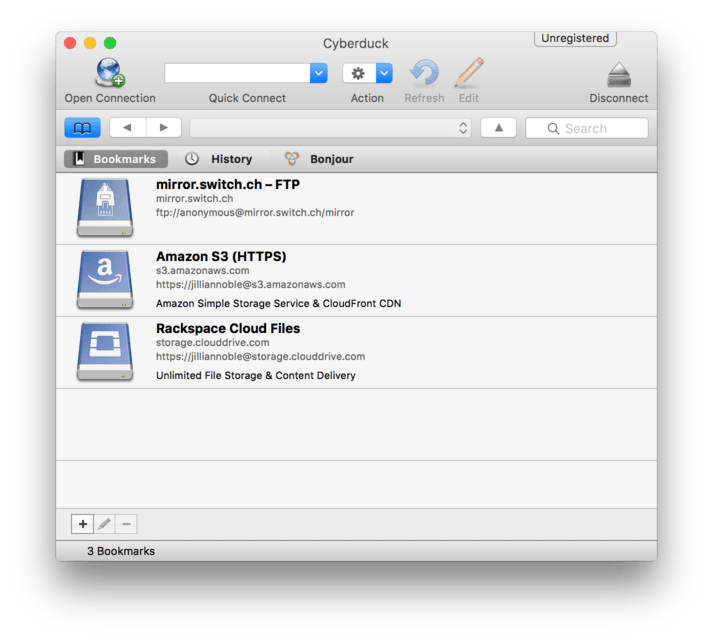Switch to the Bonjour tab

click(319, 159)
